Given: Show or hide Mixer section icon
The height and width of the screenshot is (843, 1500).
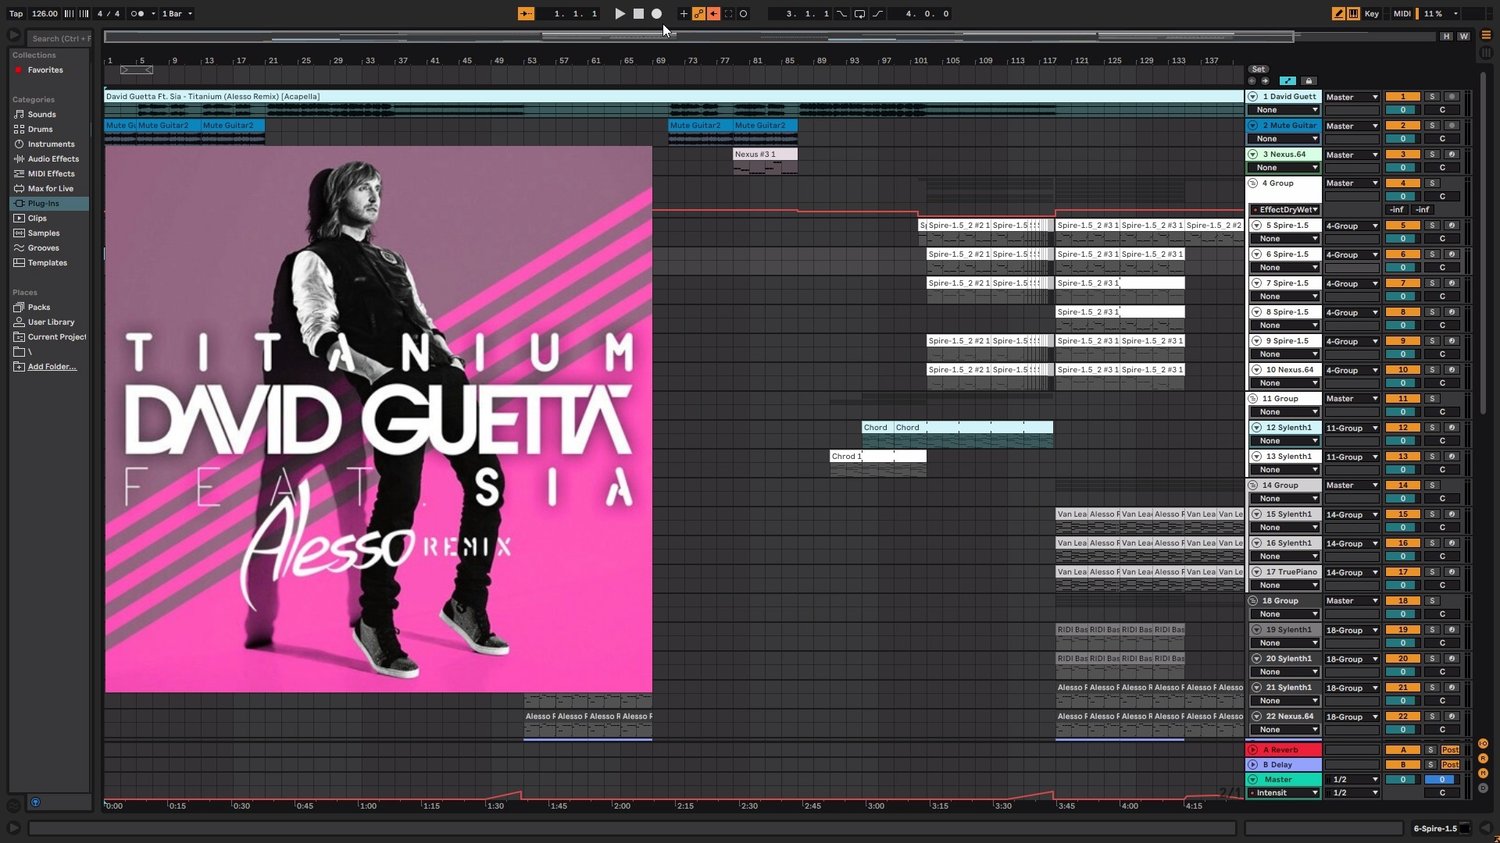Looking at the screenshot, I should 1483,774.
